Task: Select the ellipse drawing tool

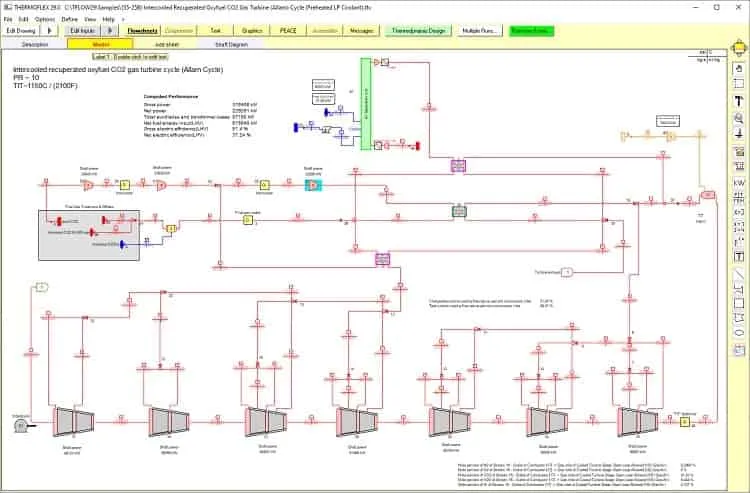Action: [x=739, y=333]
